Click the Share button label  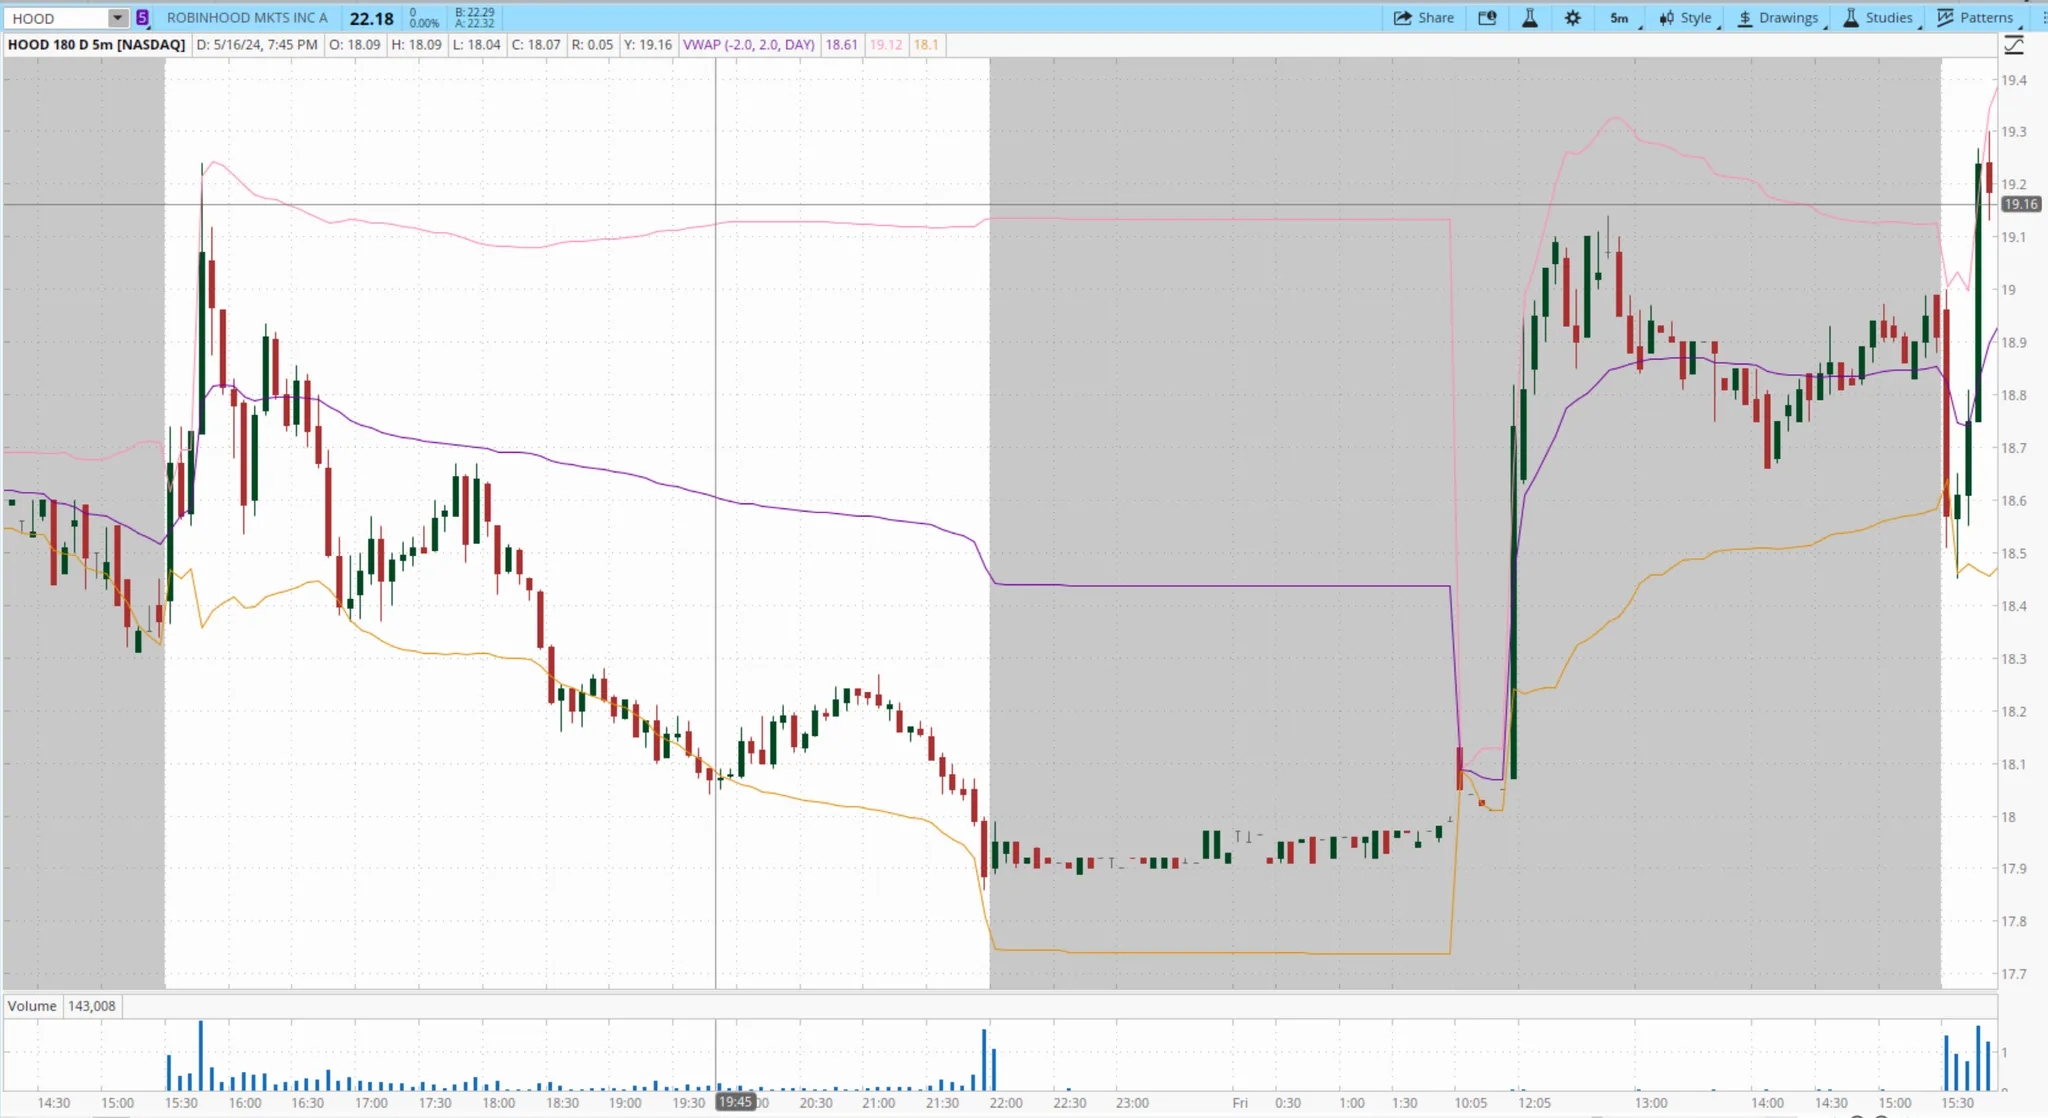tap(1435, 18)
